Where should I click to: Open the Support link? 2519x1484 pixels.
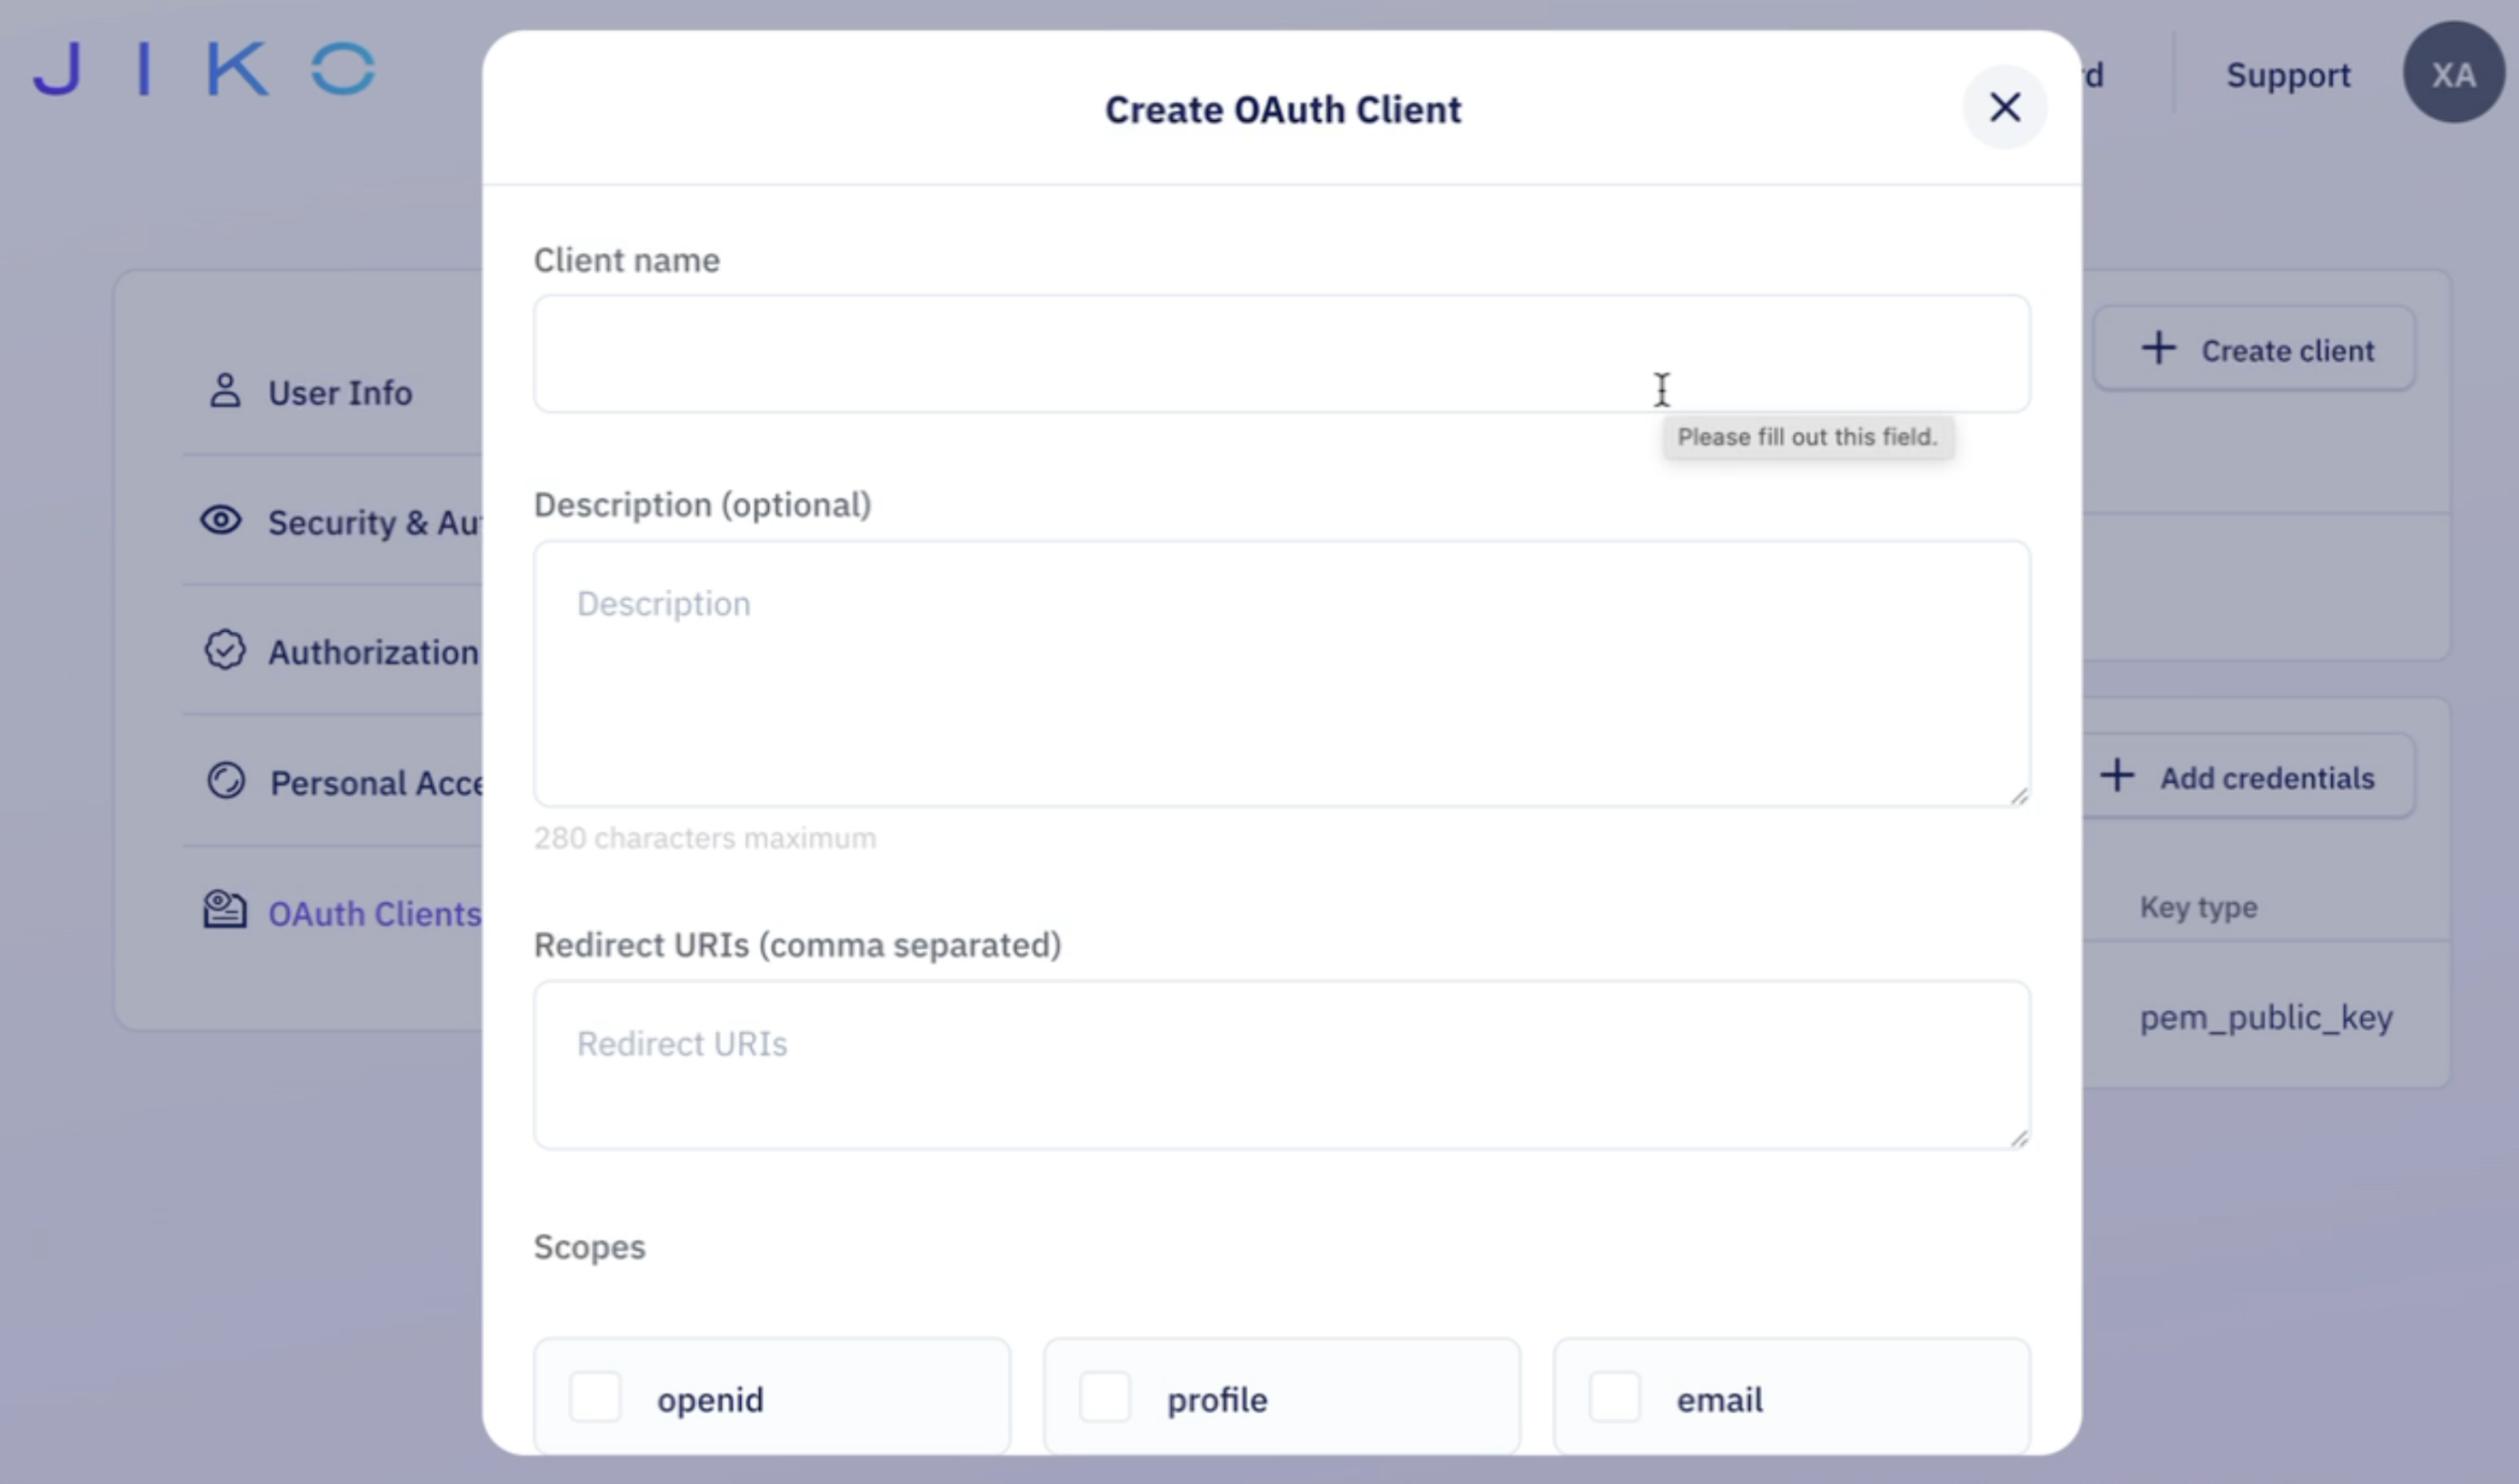pos(2288,74)
